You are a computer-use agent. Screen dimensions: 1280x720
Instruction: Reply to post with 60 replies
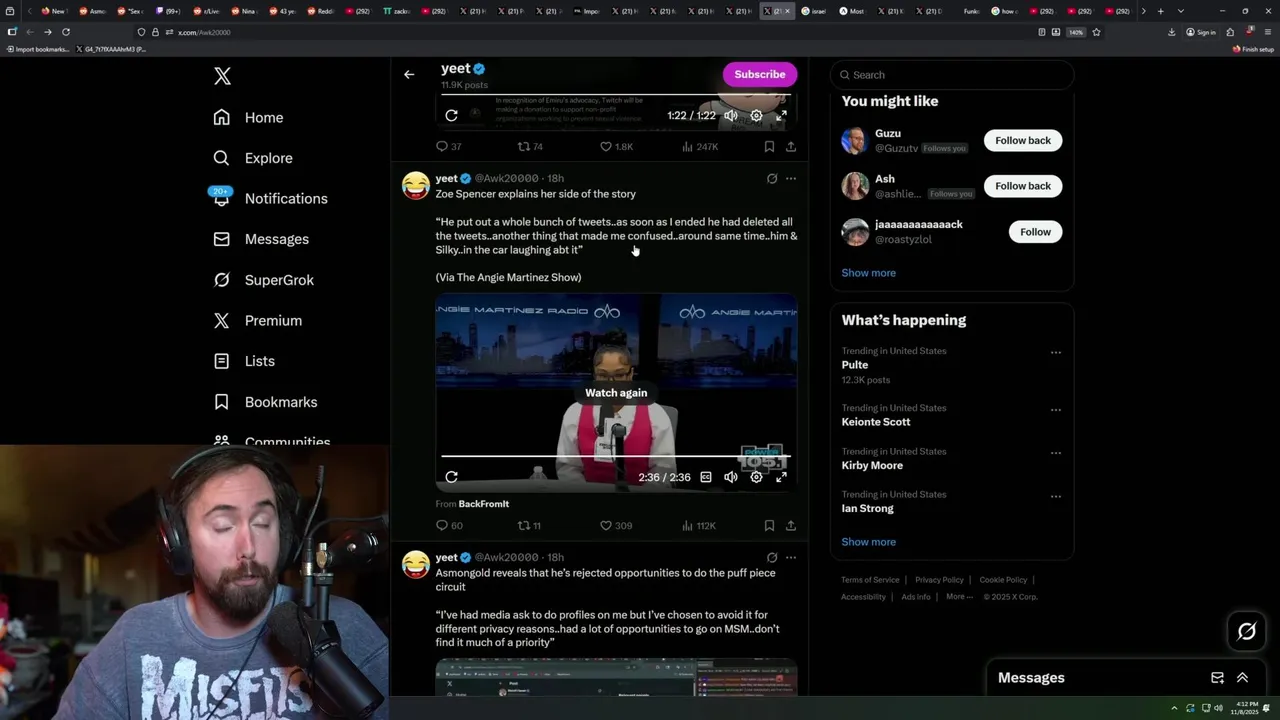[449, 526]
